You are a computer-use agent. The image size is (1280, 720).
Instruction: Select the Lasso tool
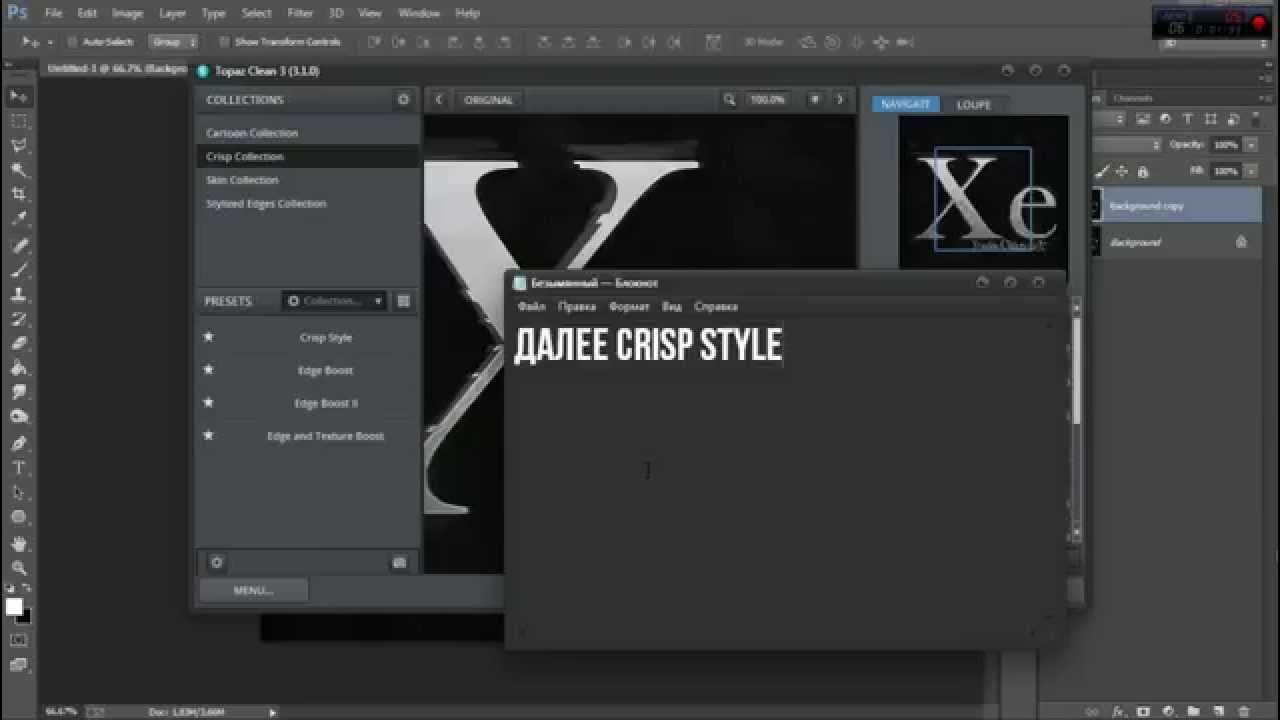[x=19, y=146]
